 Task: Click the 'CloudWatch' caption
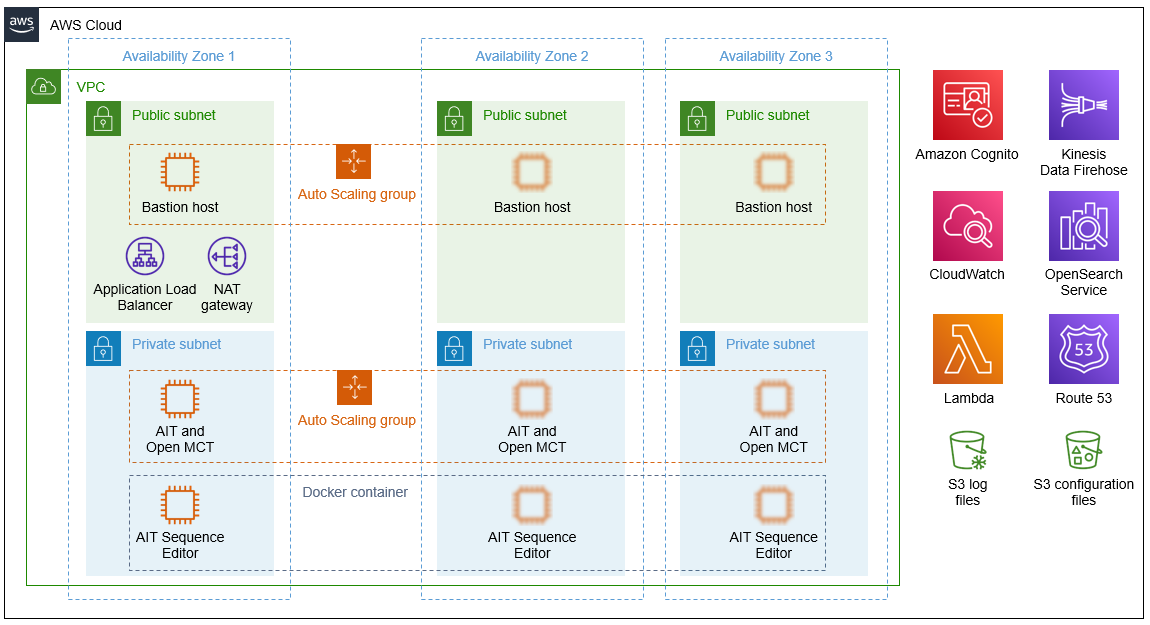click(x=967, y=274)
